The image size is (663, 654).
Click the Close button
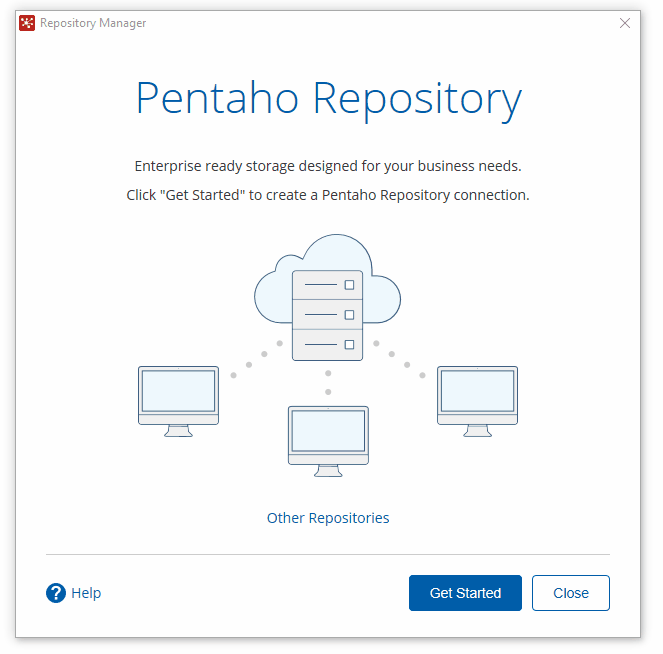coord(571,593)
